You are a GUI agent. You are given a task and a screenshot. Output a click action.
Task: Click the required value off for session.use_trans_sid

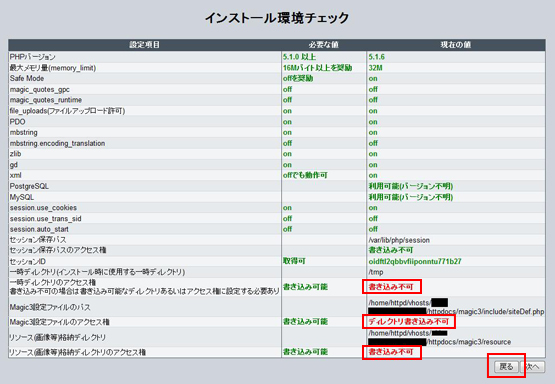(287, 219)
